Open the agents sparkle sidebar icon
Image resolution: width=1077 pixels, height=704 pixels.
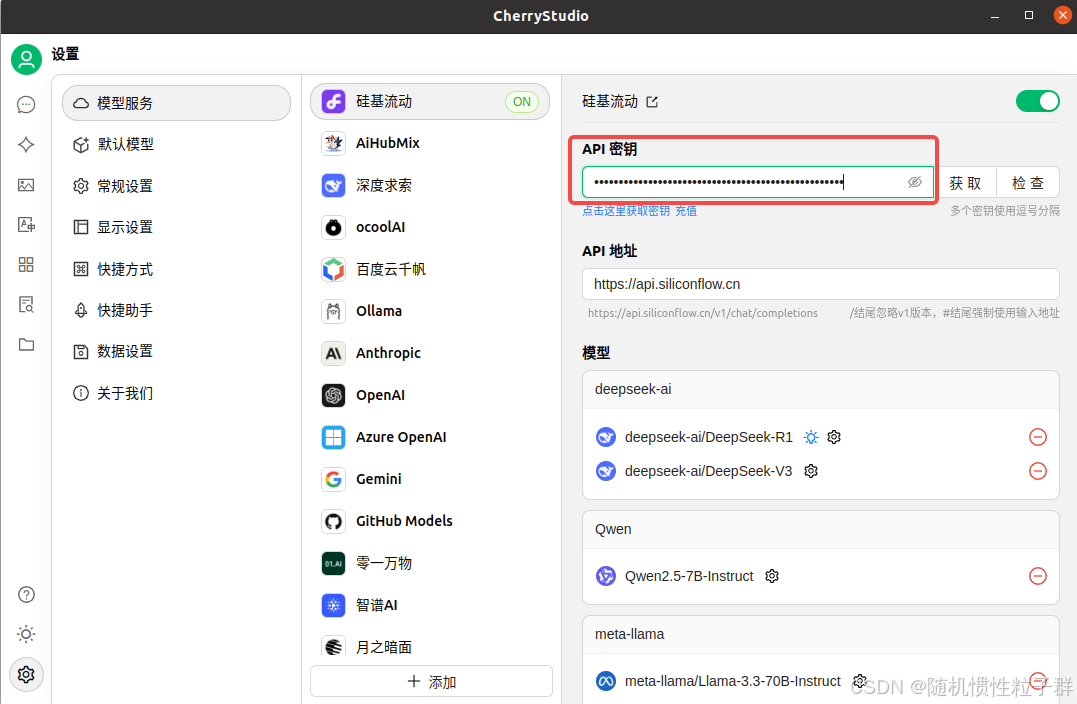click(x=26, y=144)
